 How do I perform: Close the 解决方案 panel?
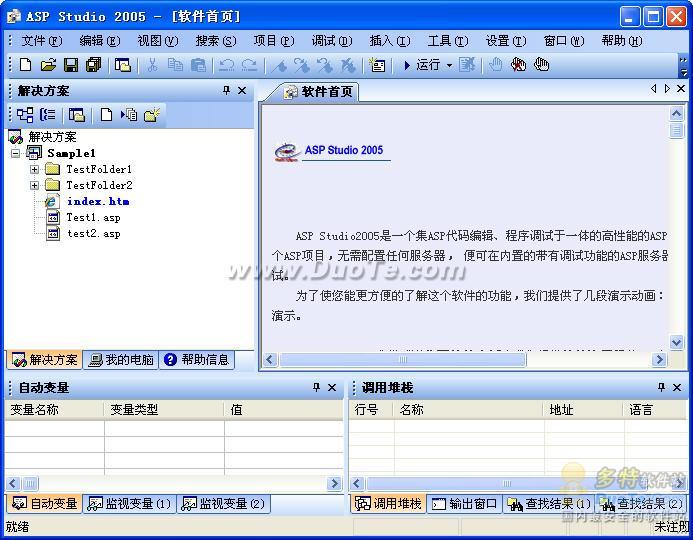[242, 91]
